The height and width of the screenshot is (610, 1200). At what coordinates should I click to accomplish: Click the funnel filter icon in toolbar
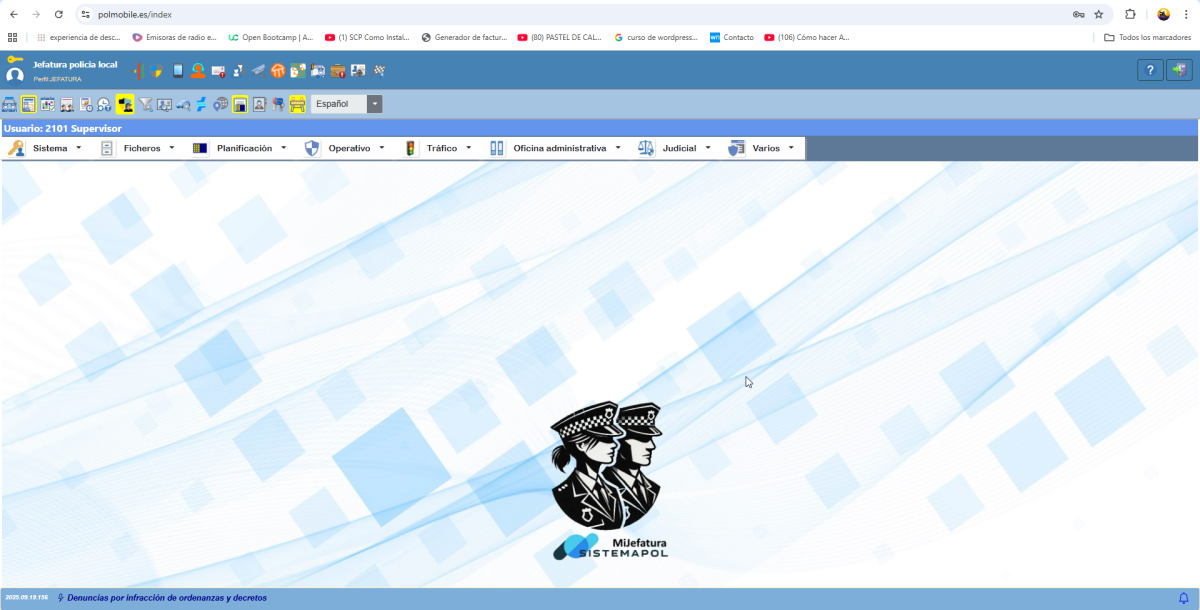(x=145, y=104)
